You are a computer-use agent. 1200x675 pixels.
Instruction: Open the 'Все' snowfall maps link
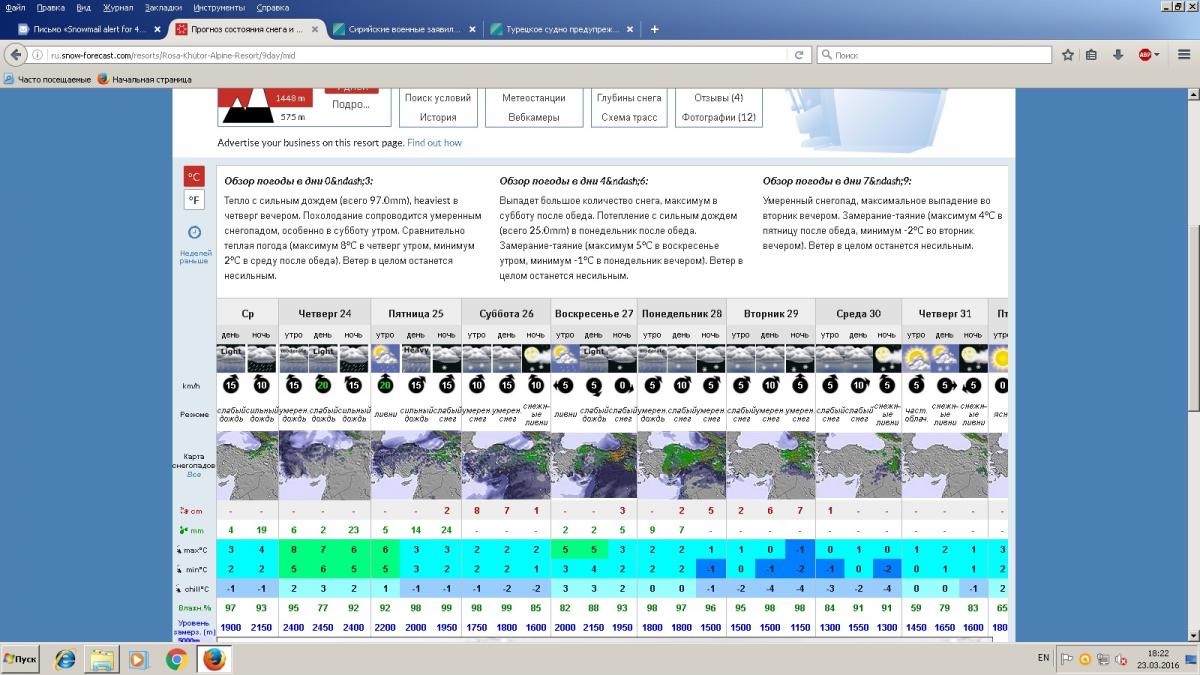(x=194, y=474)
